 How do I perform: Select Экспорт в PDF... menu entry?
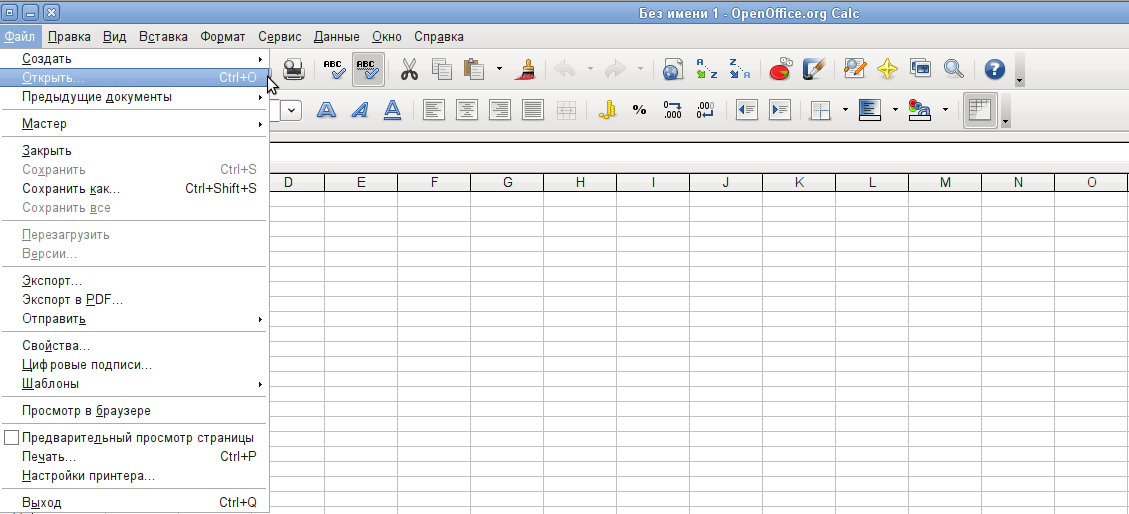135,299
